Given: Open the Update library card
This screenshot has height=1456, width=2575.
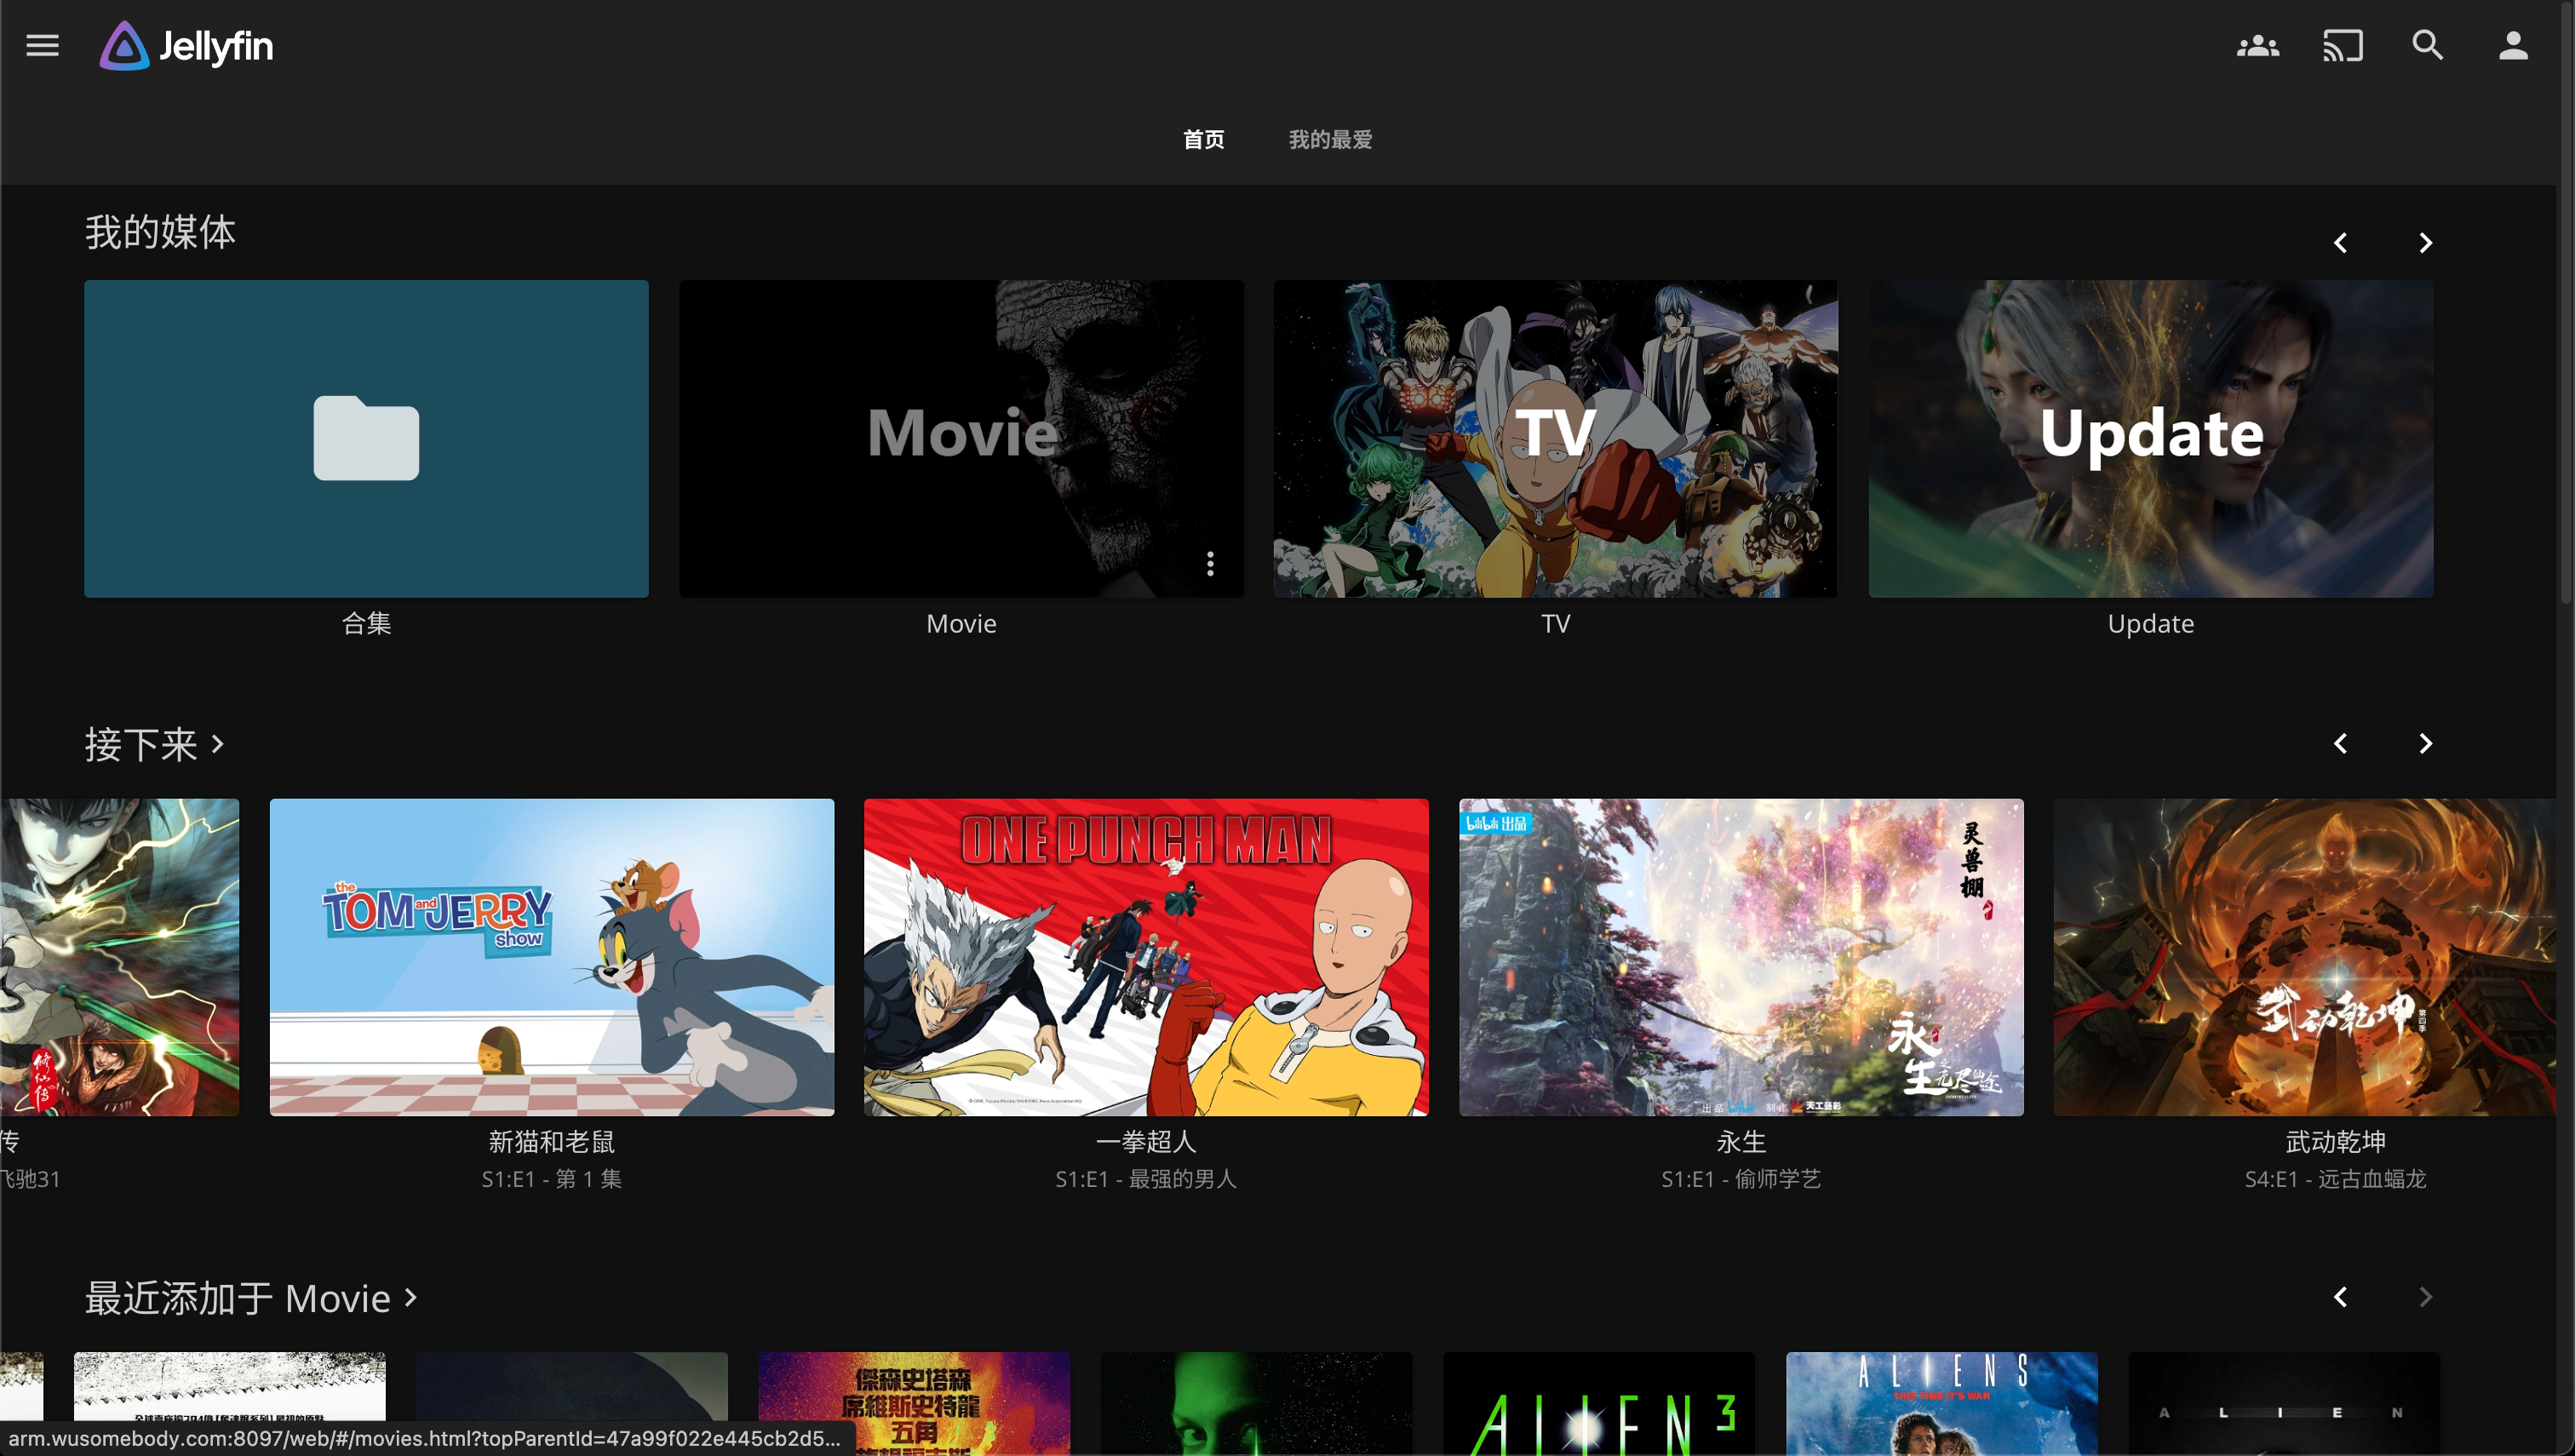Looking at the screenshot, I should (x=2151, y=439).
